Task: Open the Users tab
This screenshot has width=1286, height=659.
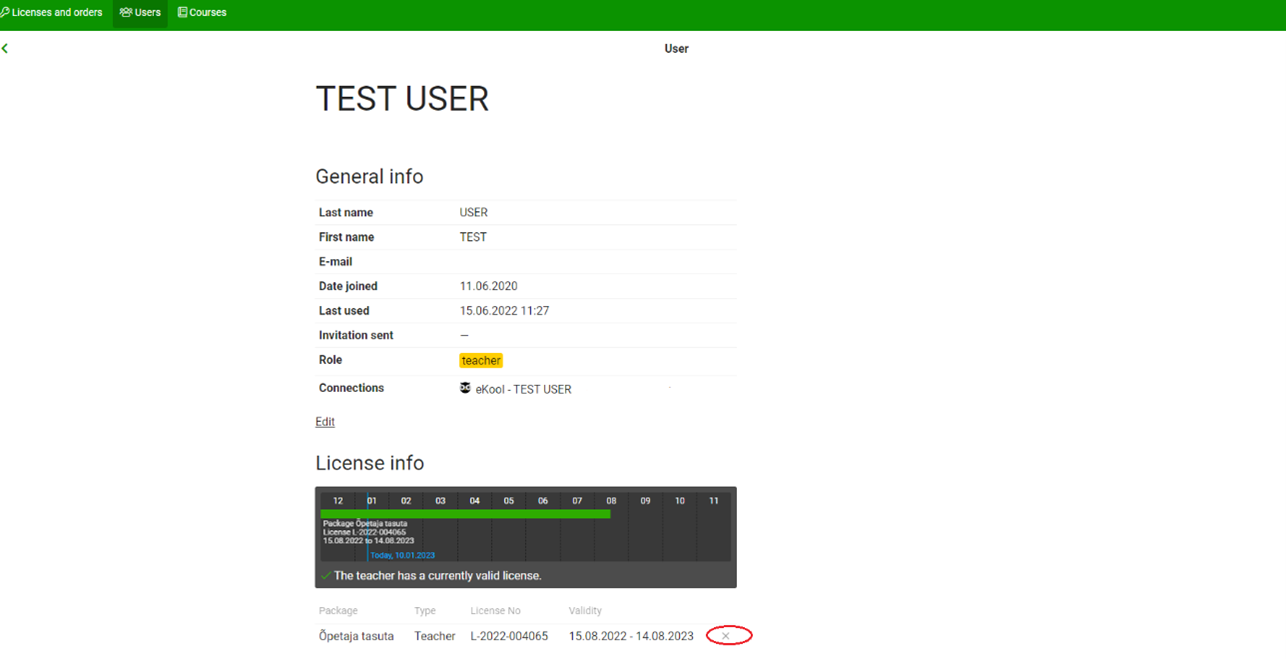Action: 140,13
